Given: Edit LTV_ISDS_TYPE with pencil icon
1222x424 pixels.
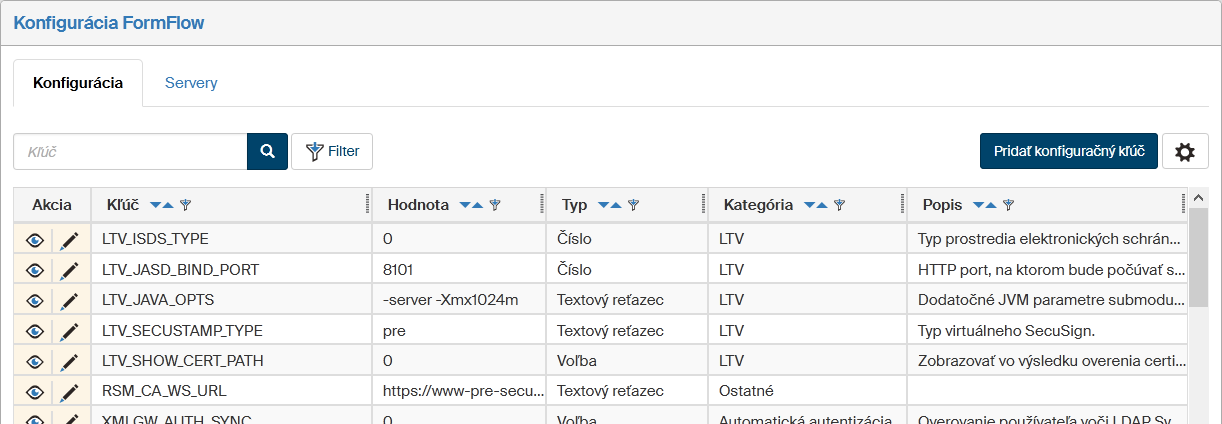Looking at the screenshot, I should (69, 240).
